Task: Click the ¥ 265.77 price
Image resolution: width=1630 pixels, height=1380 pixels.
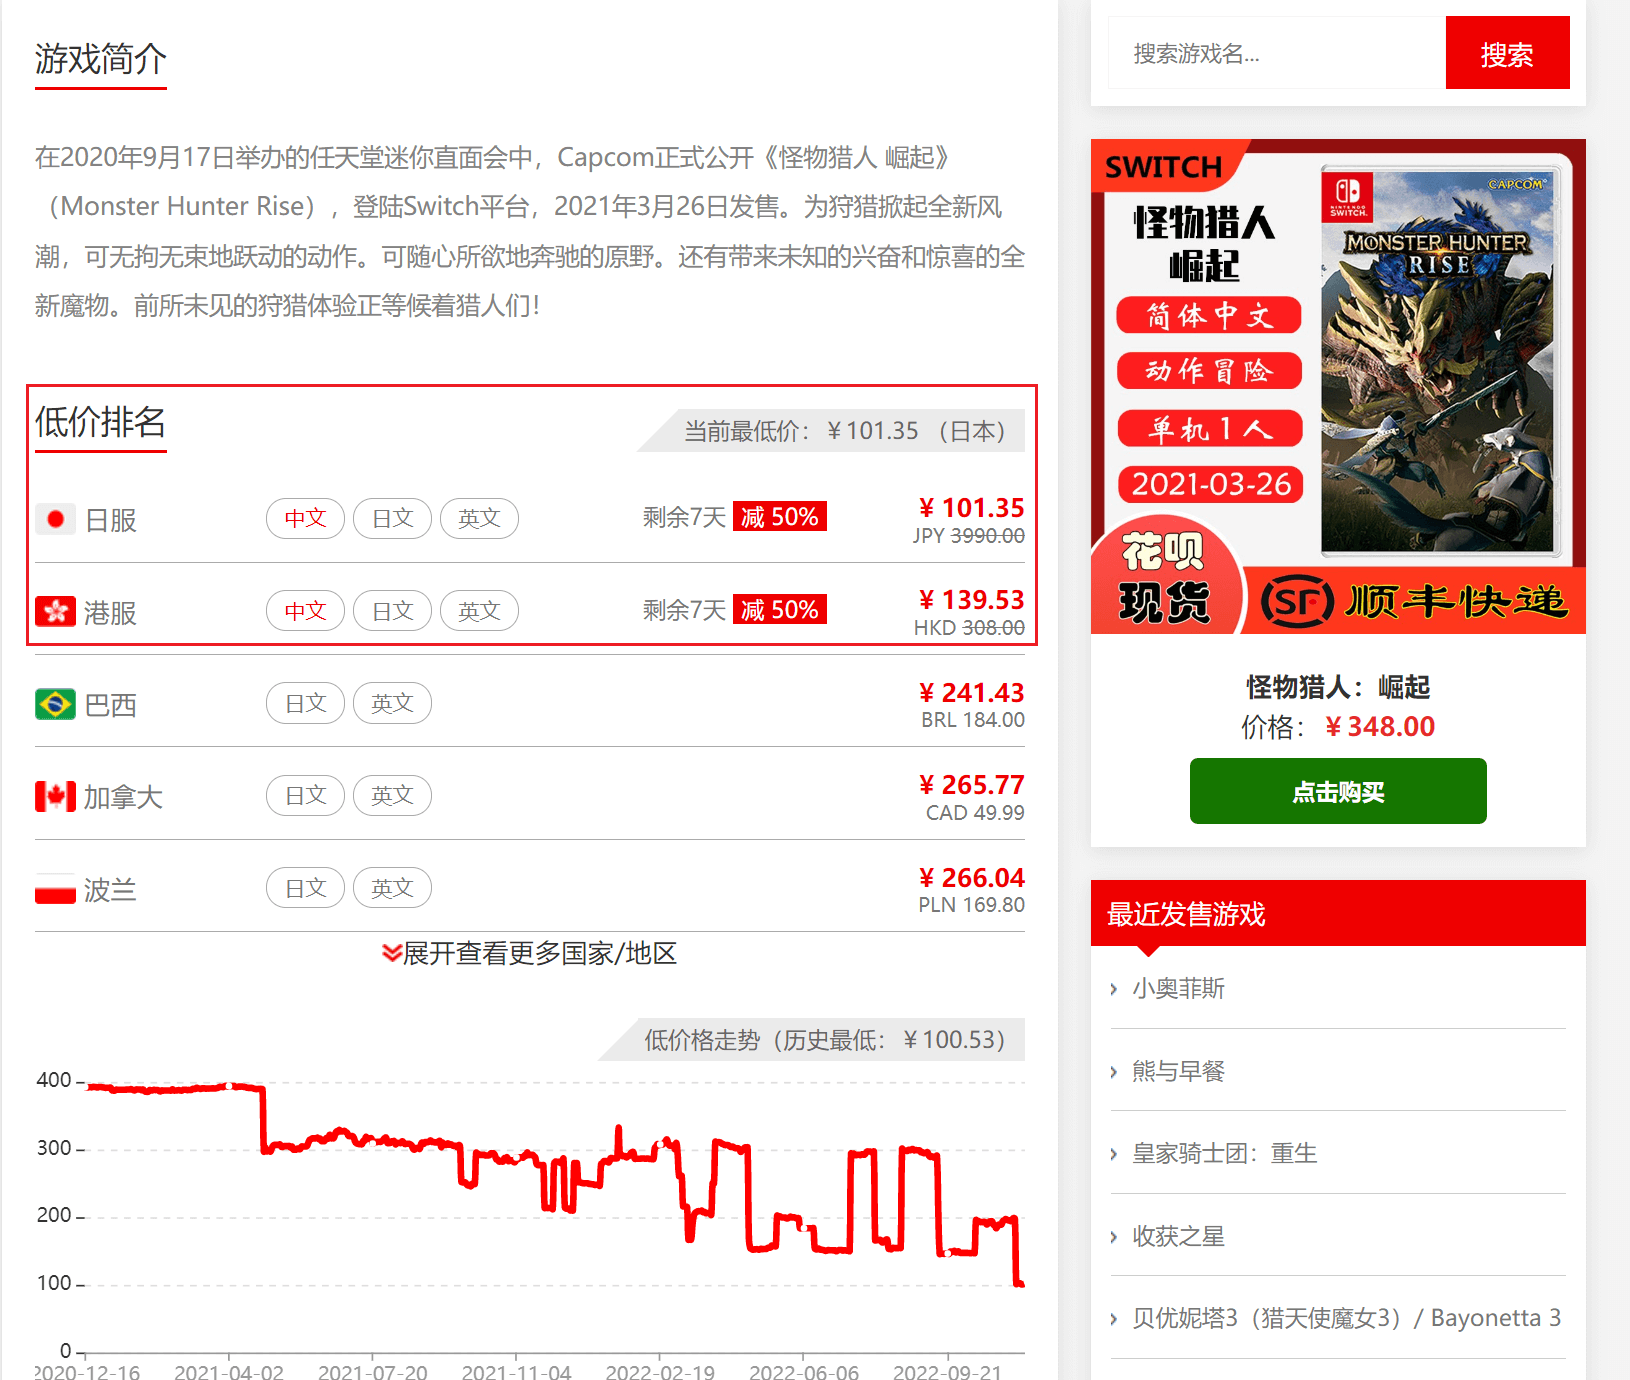Action: coord(971,785)
